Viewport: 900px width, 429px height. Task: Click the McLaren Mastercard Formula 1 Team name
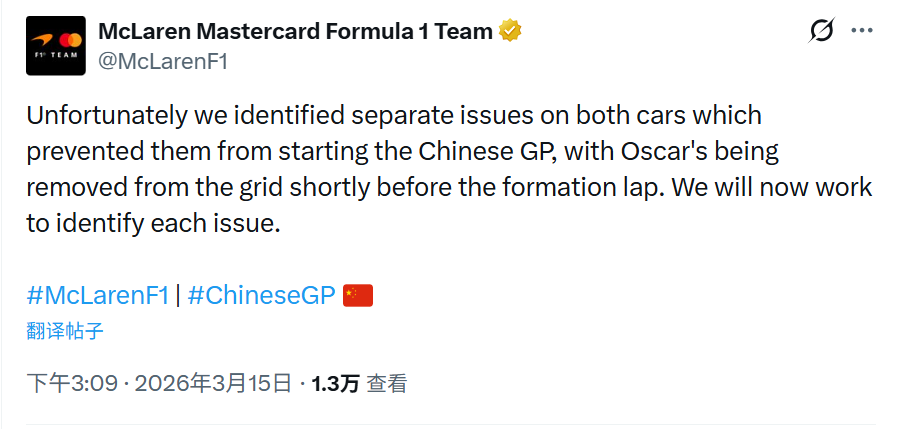pos(296,31)
